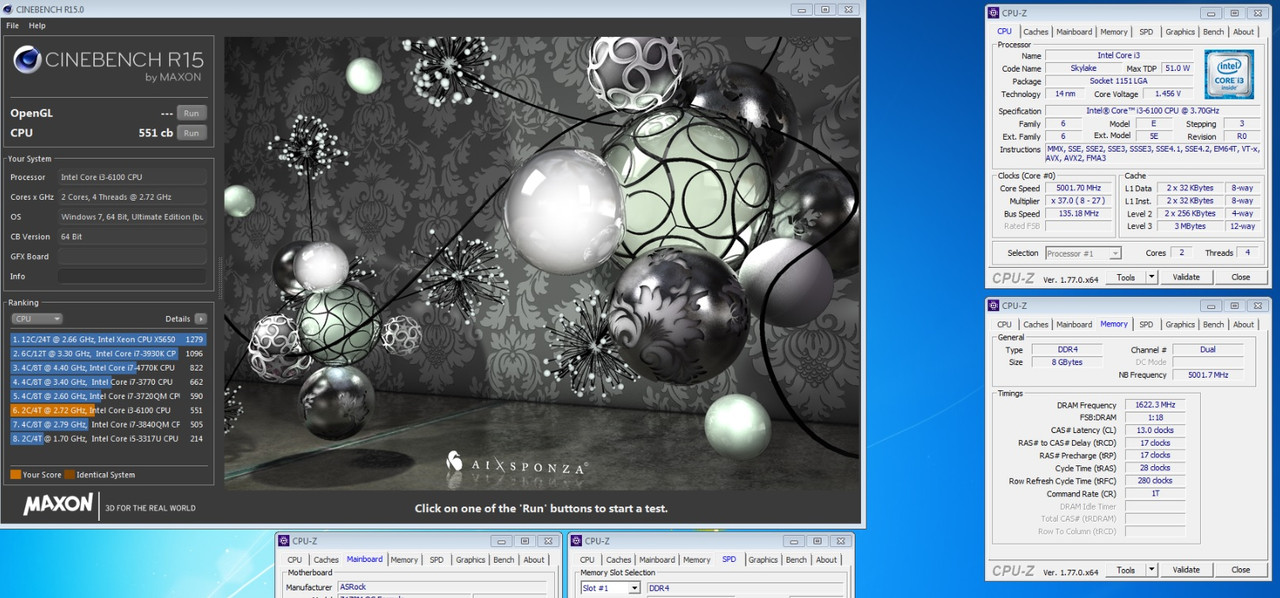1280x598 pixels.
Task: Click the CPU-Z icon in Memory window title bar
Action: coord(993,305)
